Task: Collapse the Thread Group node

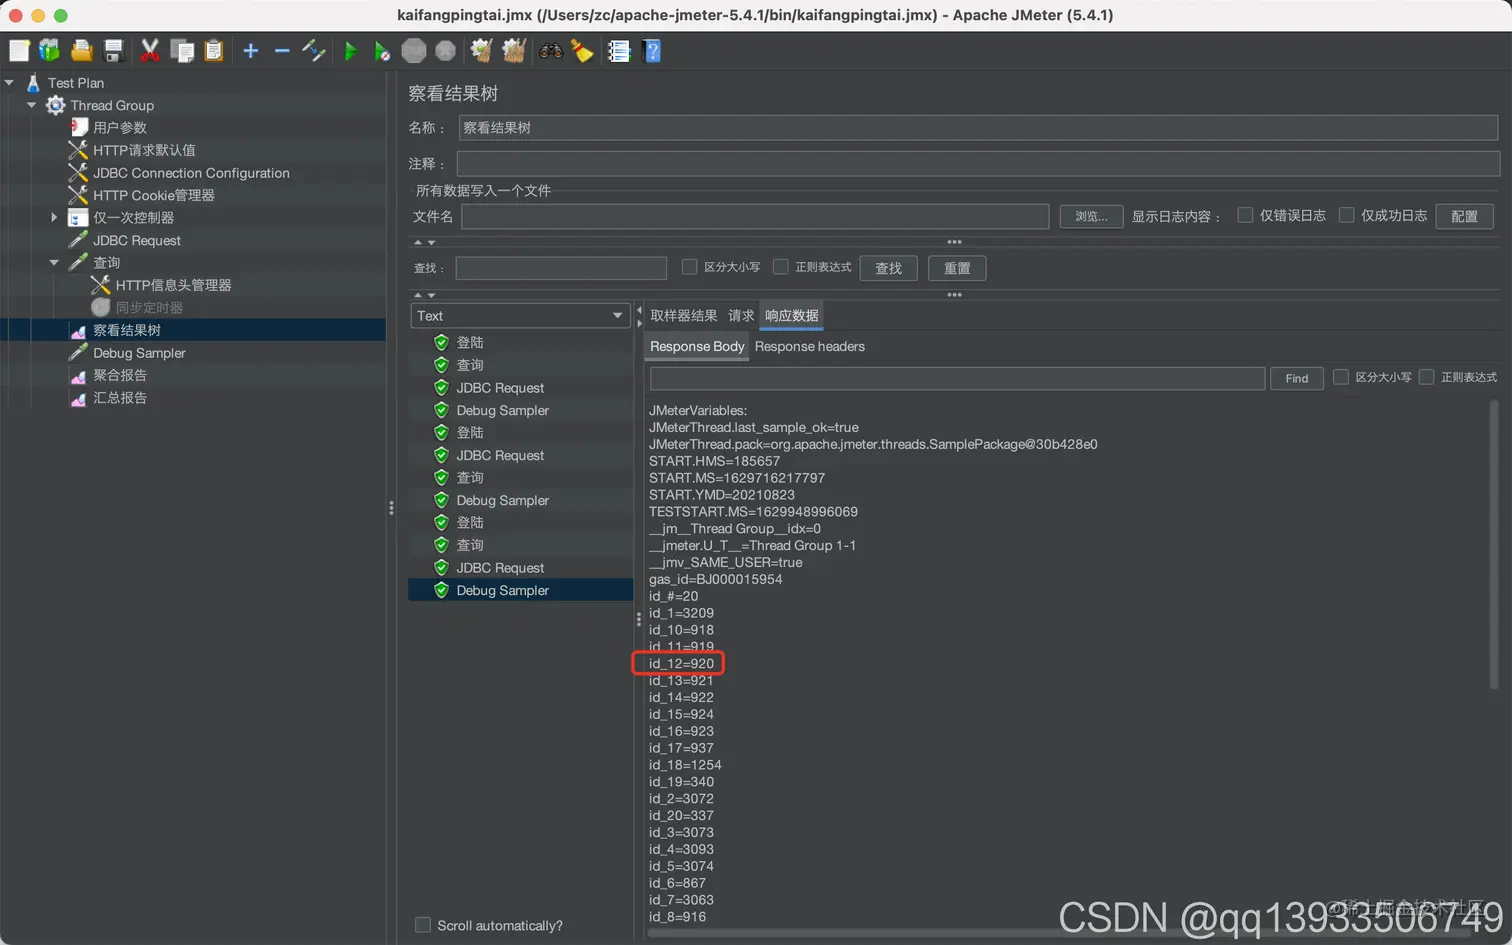Action: [31, 105]
